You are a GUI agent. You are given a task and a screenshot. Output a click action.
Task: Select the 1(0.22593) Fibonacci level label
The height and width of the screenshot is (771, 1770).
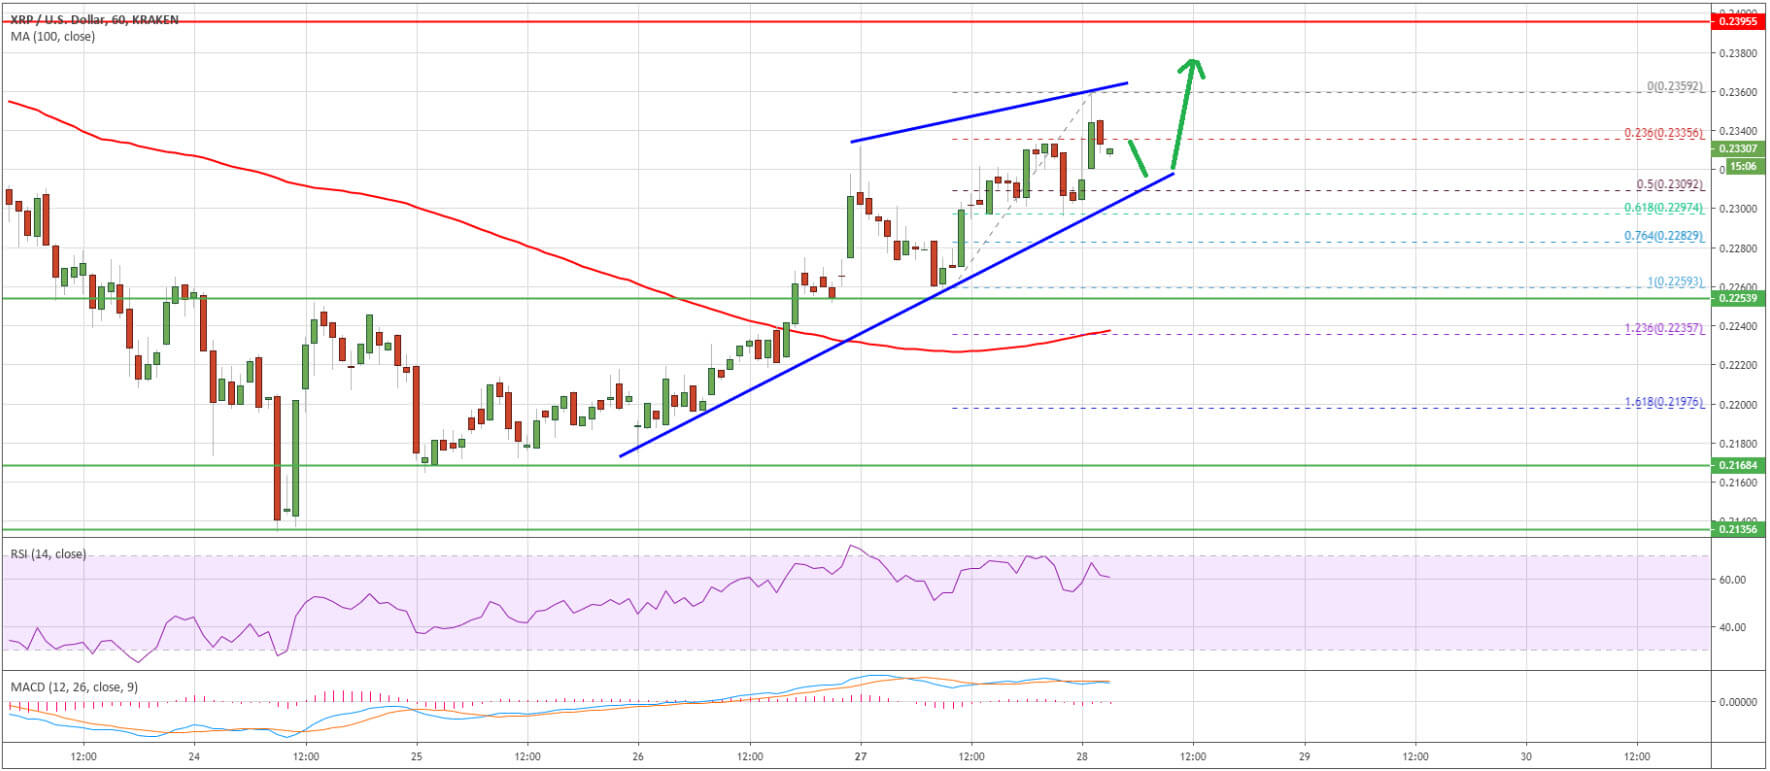tap(1675, 282)
